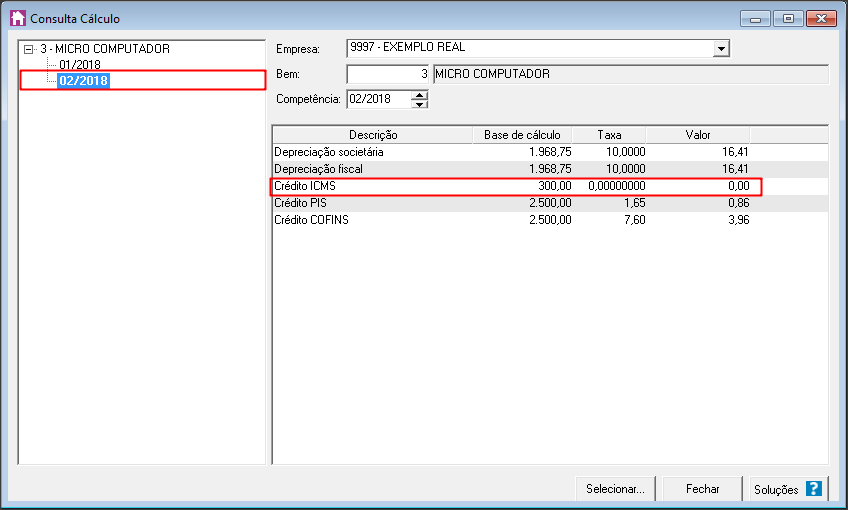Click the Taxa column header
This screenshot has height=510, width=848.
[x=609, y=135]
